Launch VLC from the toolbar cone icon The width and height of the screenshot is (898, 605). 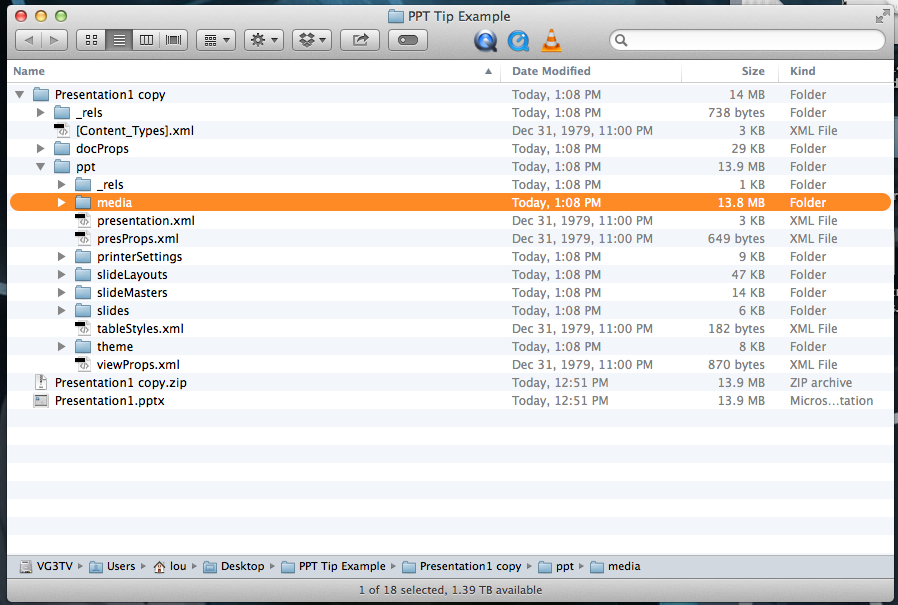(x=551, y=41)
